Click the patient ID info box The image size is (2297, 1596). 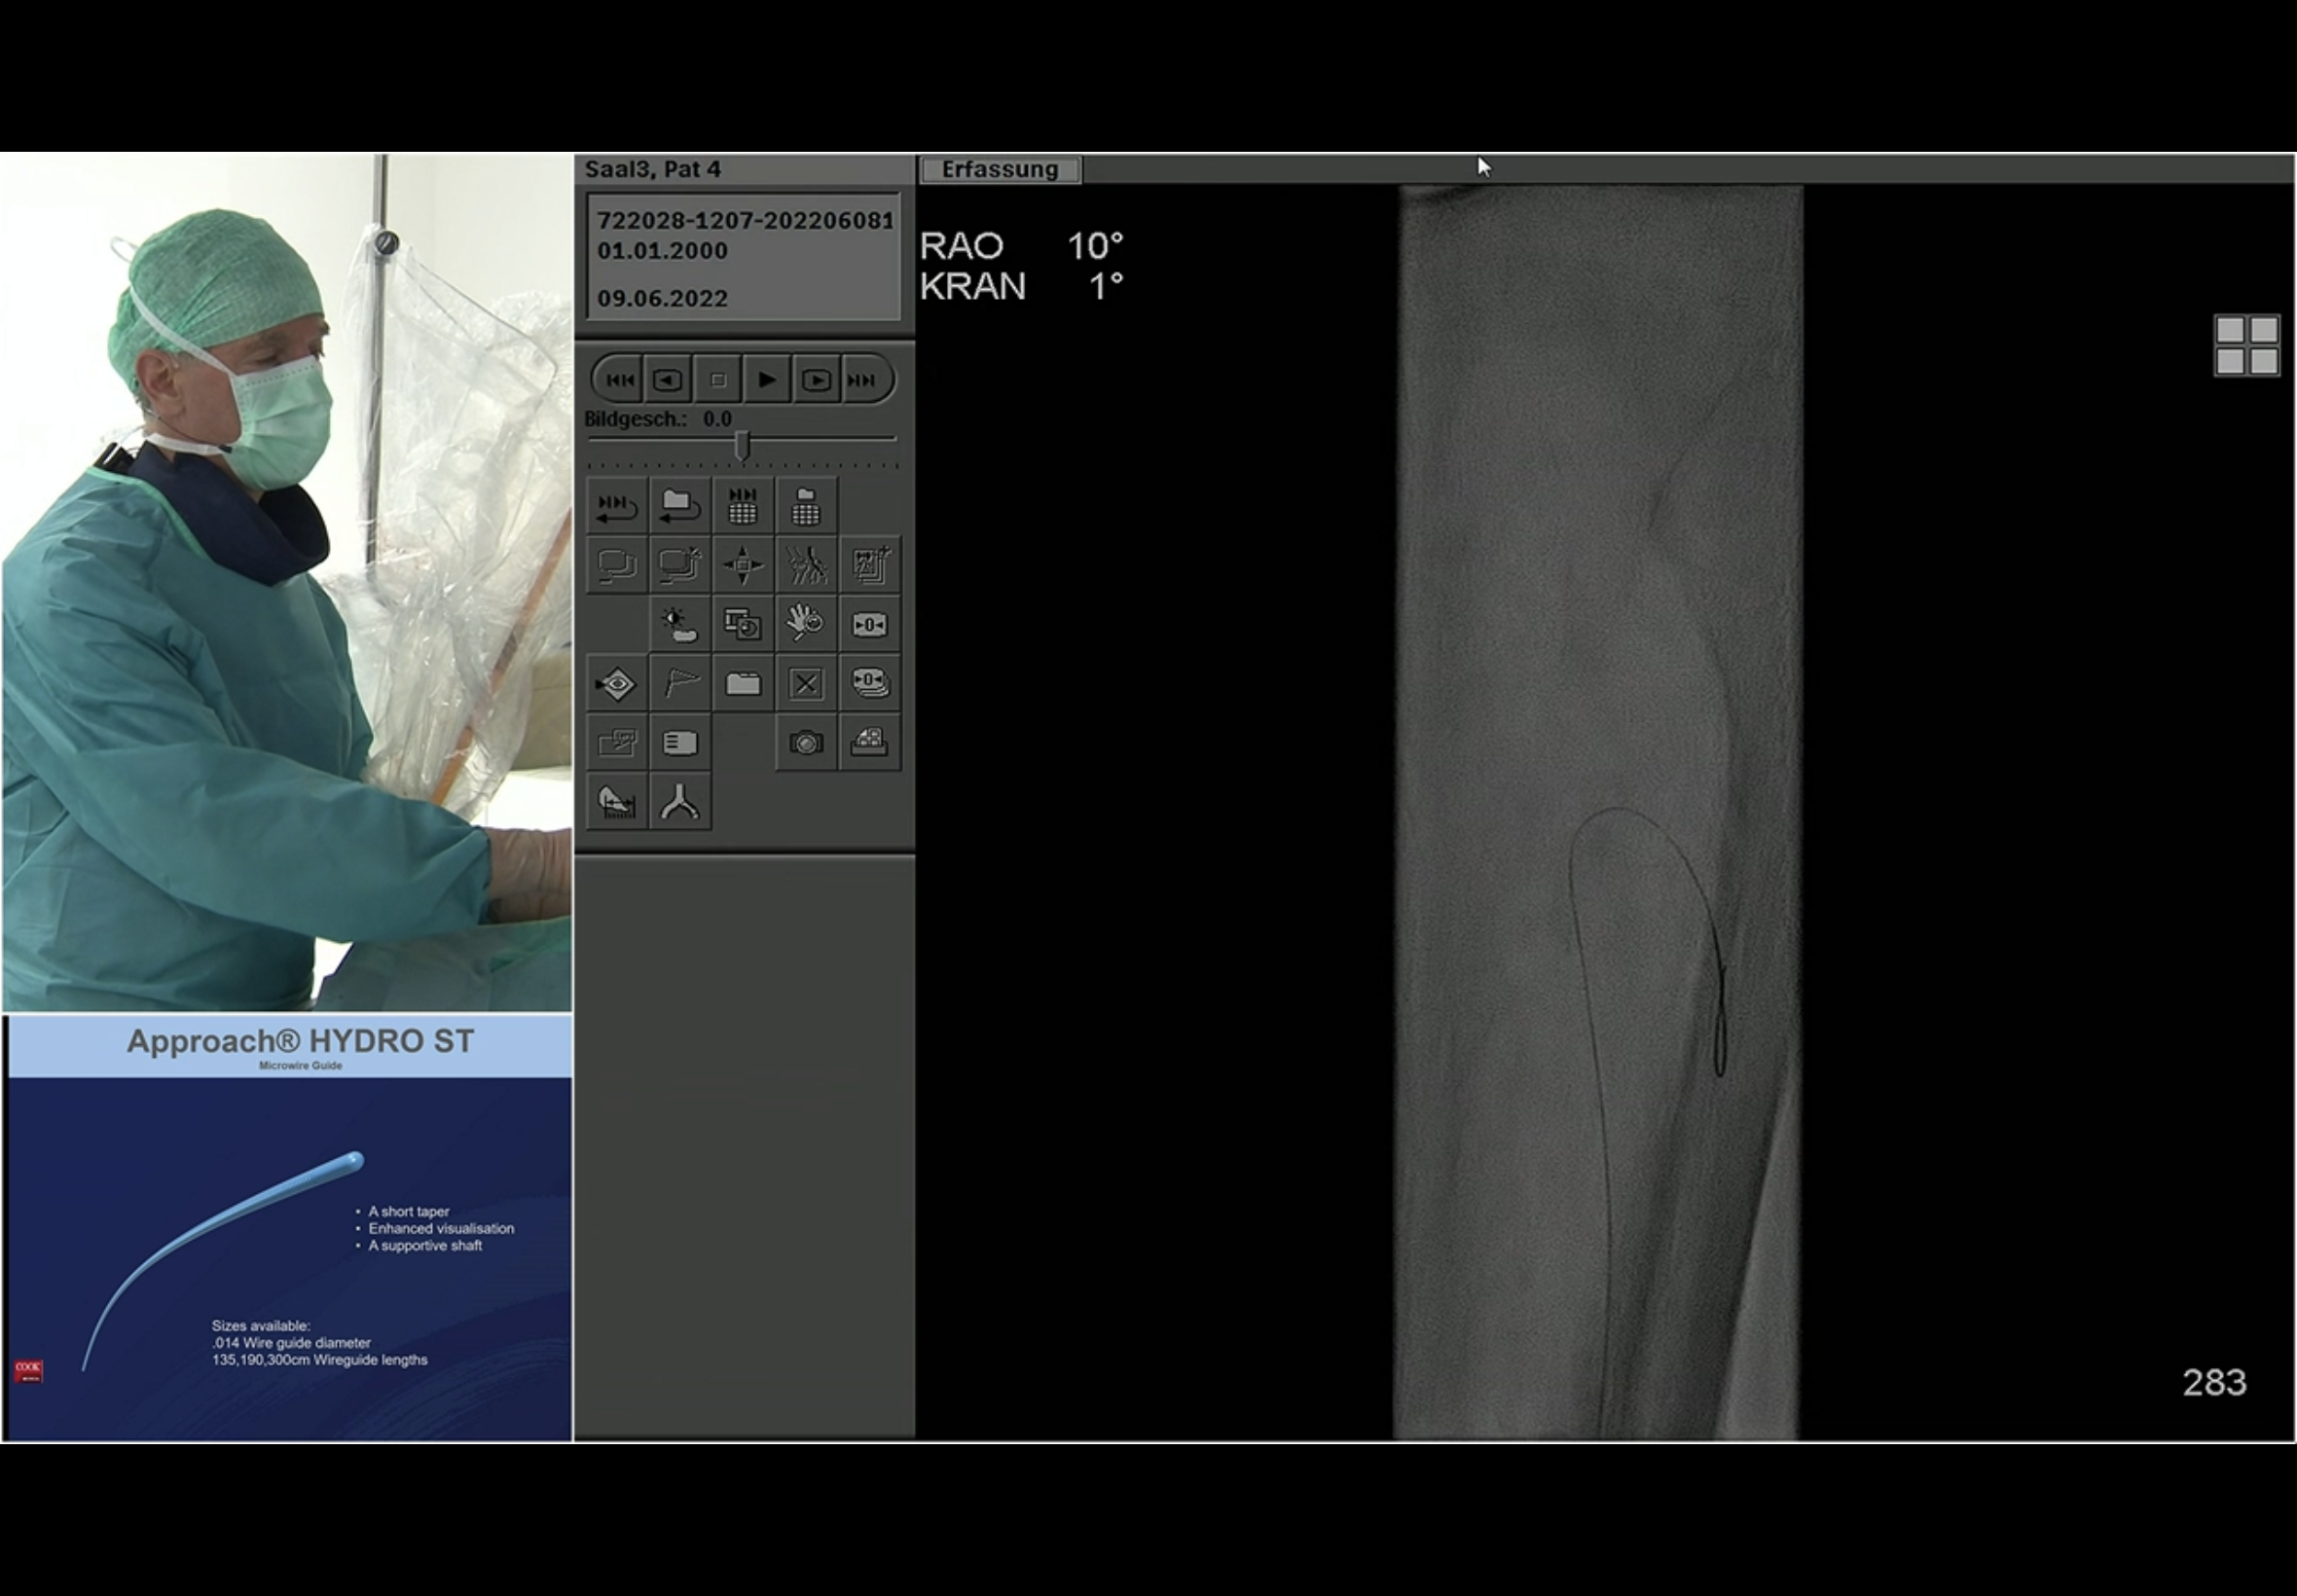[x=743, y=257]
